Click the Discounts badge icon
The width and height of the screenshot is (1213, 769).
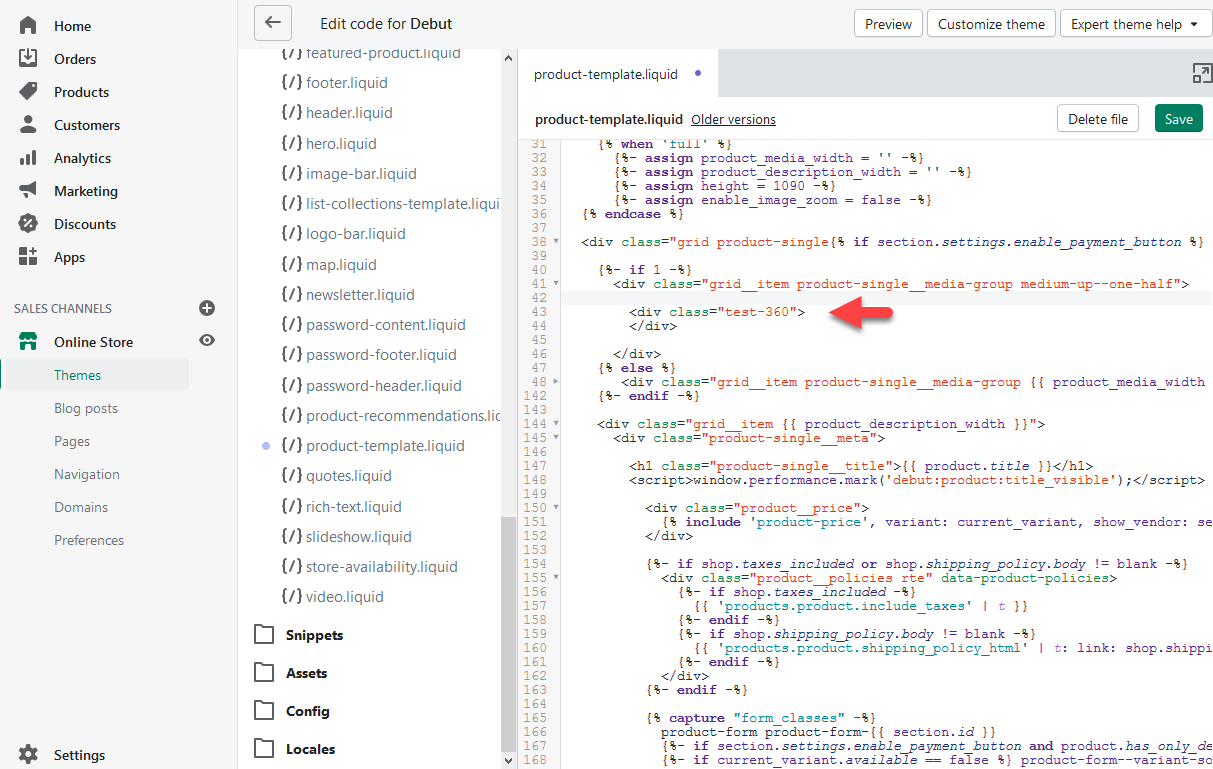(x=28, y=223)
